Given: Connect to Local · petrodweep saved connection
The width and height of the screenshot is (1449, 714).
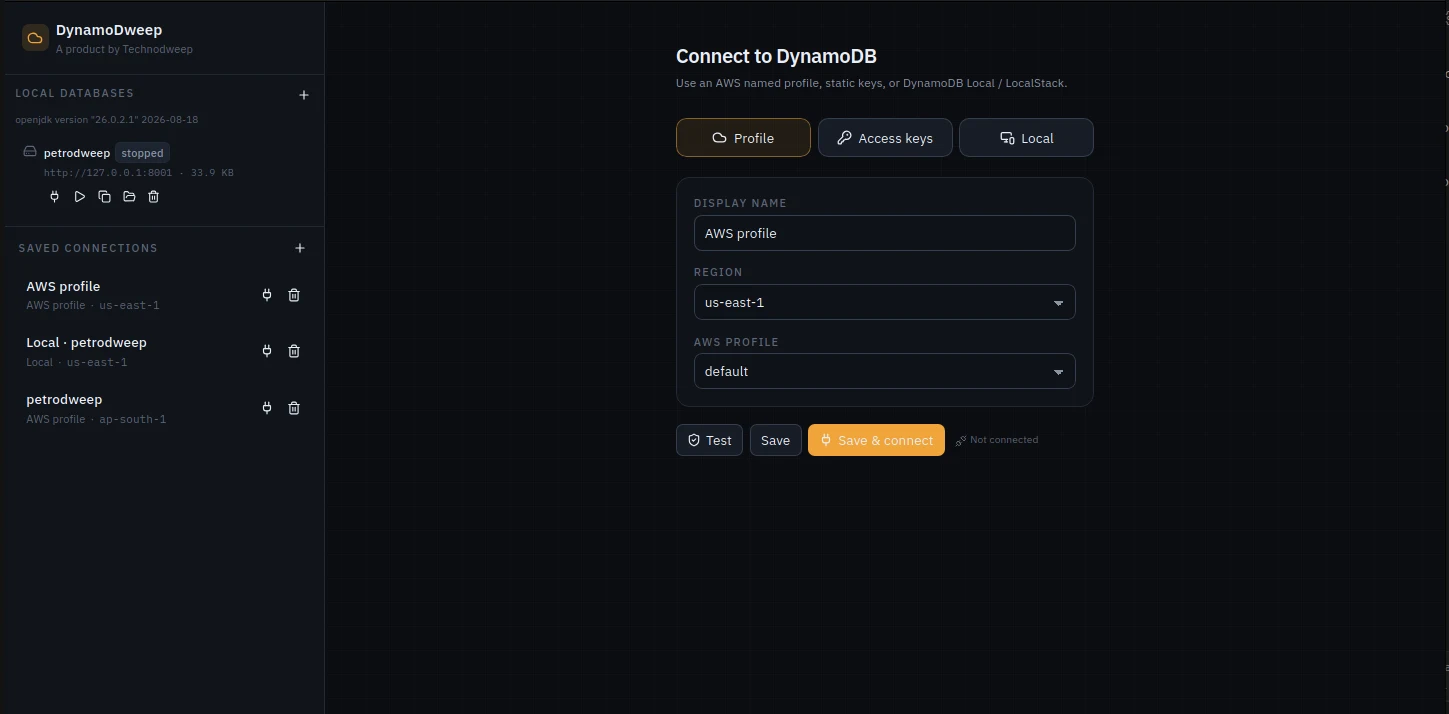Looking at the screenshot, I should coord(267,351).
